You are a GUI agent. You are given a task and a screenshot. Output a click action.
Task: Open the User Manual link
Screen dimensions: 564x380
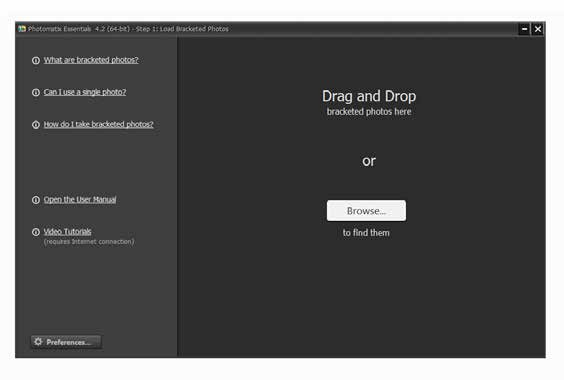click(x=80, y=200)
